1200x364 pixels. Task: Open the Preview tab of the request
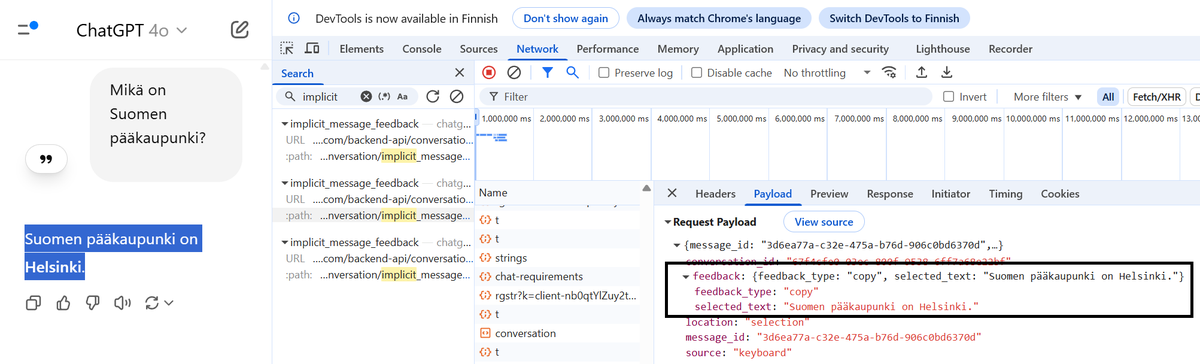click(x=829, y=194)
